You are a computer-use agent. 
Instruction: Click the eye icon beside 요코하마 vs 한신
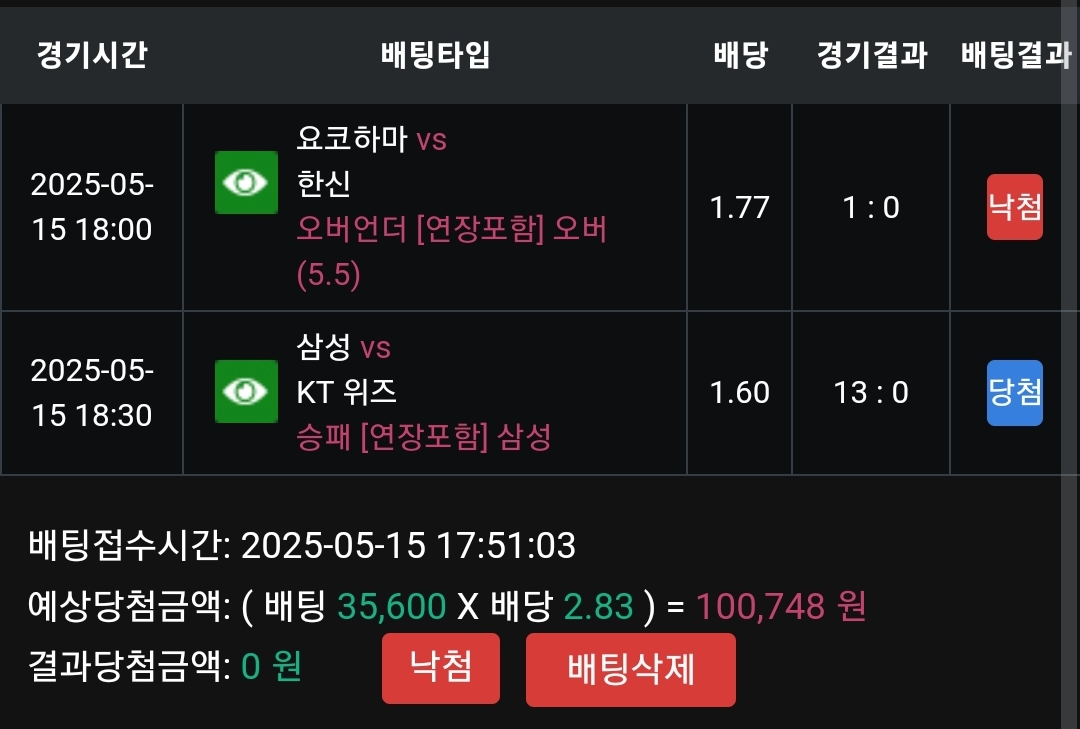246,182
